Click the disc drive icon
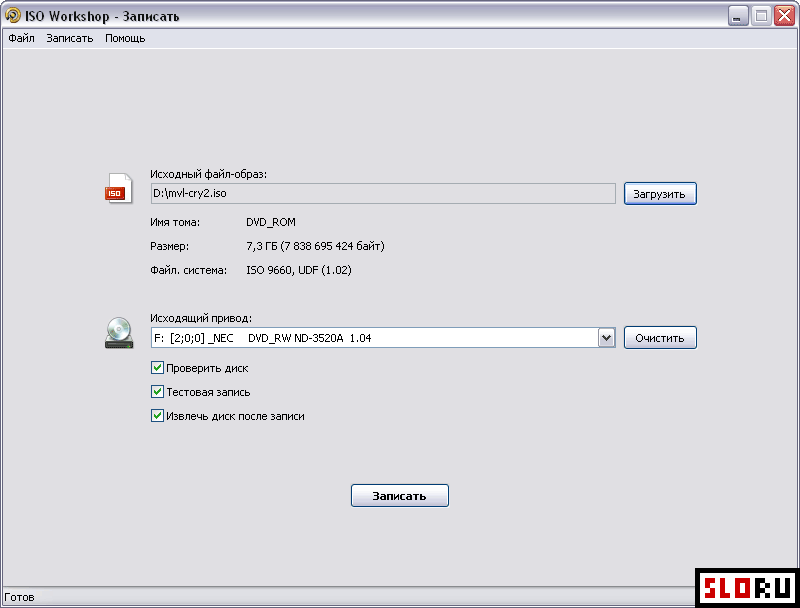Image resolution: width=800 pixels, height=608 pixels. point(119,333)
